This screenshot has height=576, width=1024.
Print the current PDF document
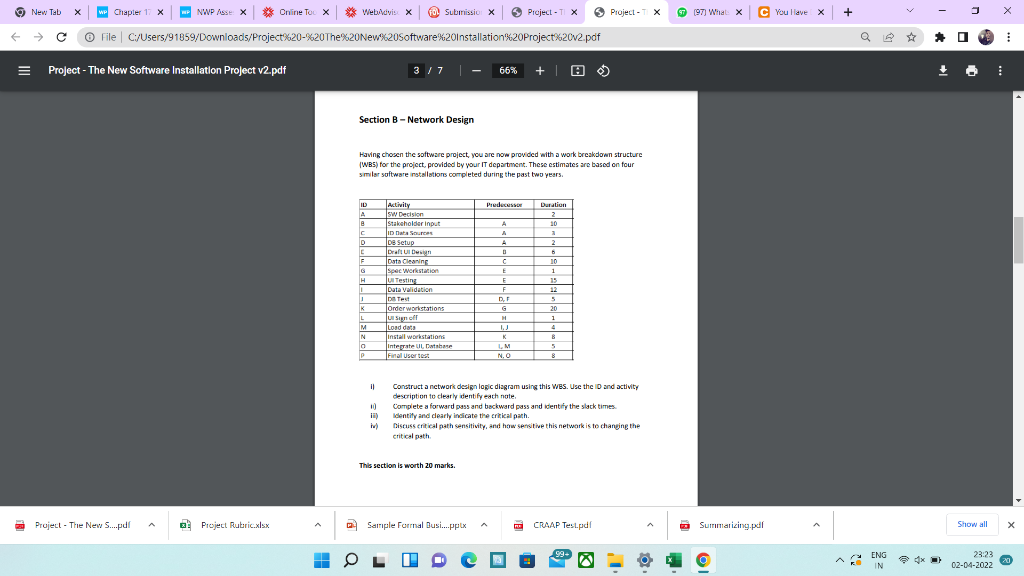969,70
